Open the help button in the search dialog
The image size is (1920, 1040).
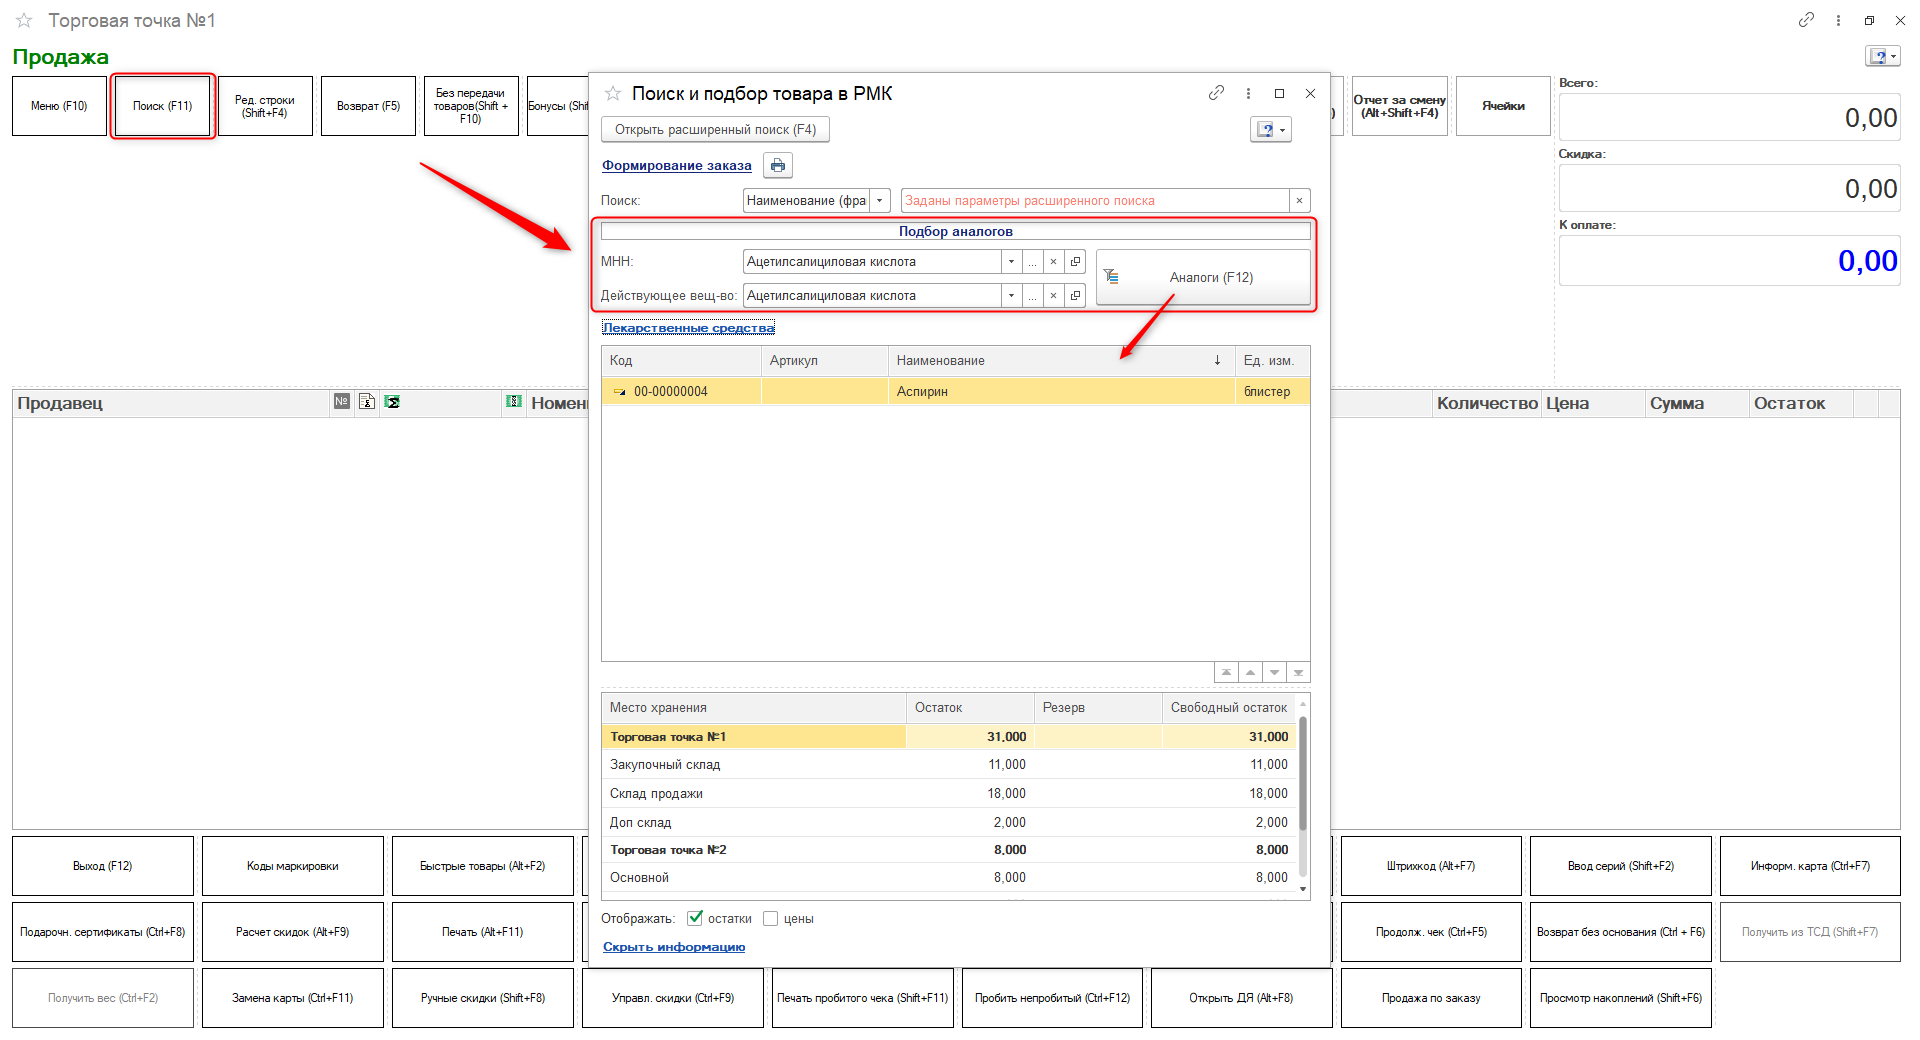1270,129
